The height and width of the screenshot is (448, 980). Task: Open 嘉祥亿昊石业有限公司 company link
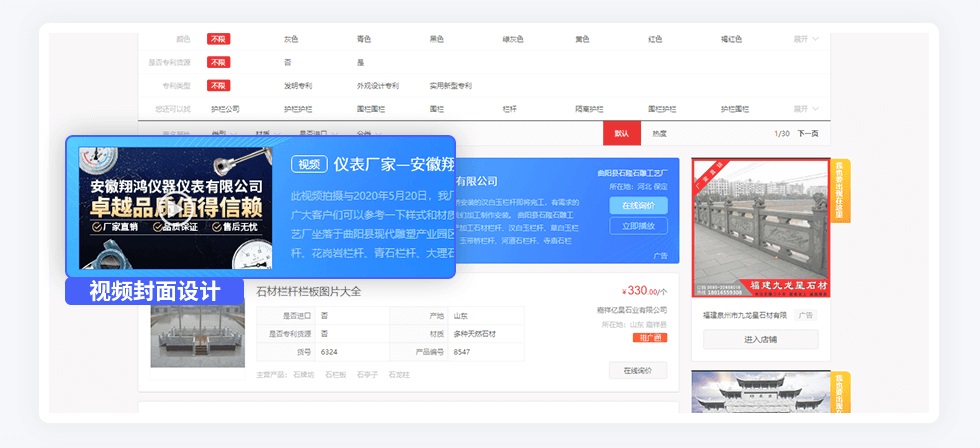632,310
